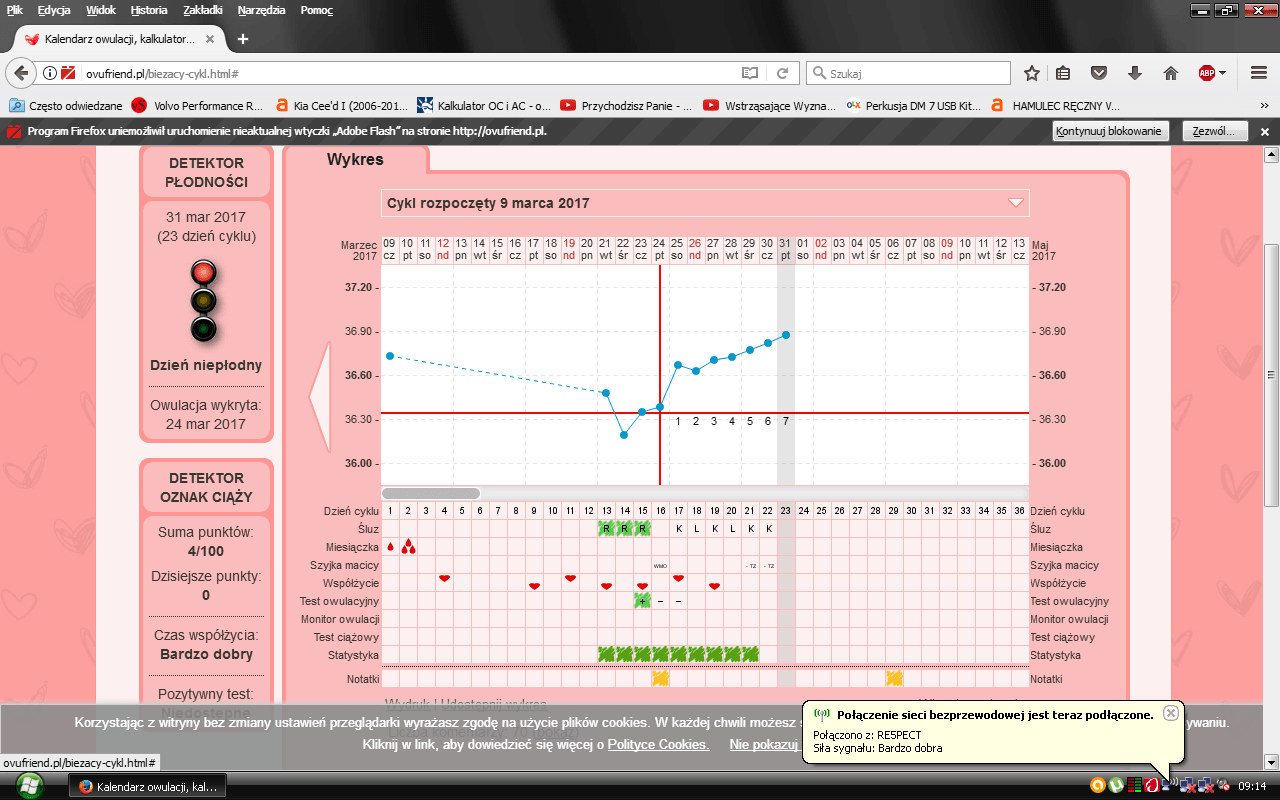Select the Wykres tab
The image size is (1280, 800).
pos(355,160)
